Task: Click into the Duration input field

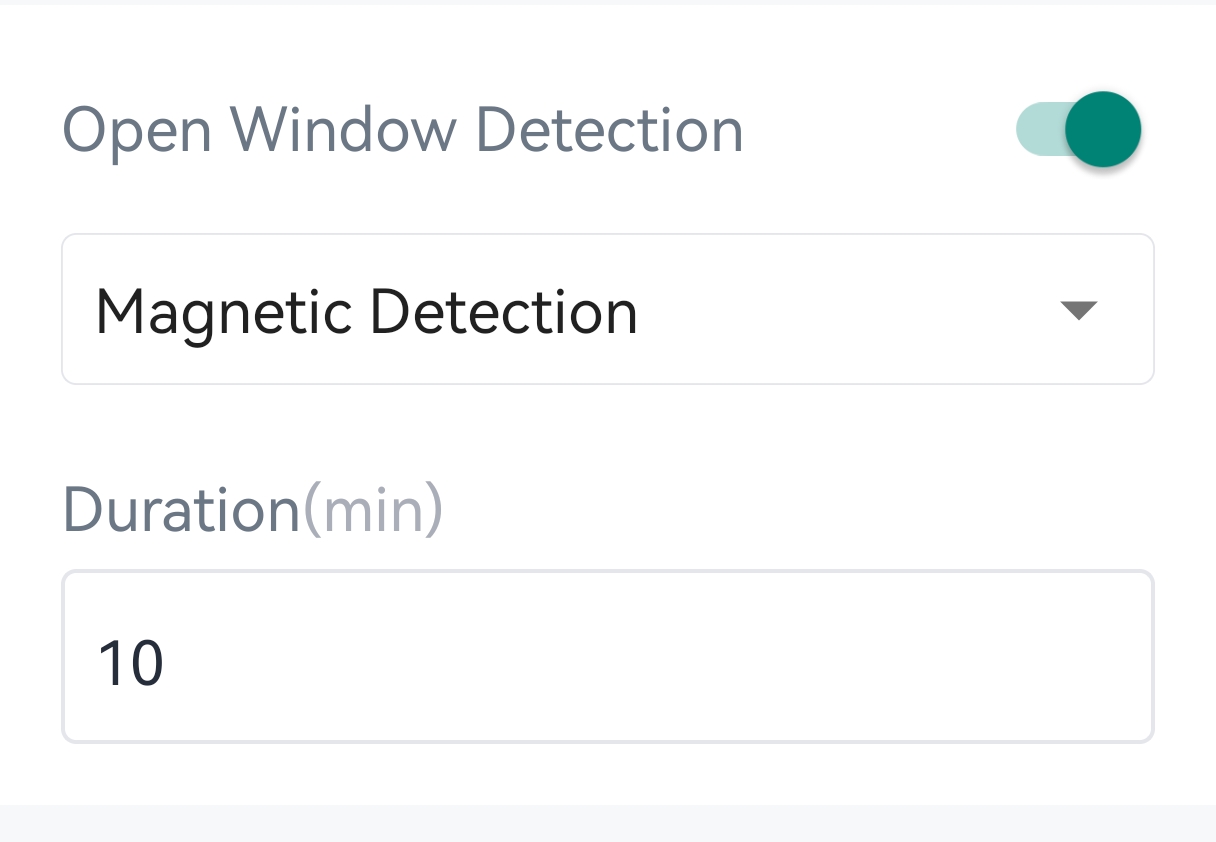Action: click(x=608, y=657)
